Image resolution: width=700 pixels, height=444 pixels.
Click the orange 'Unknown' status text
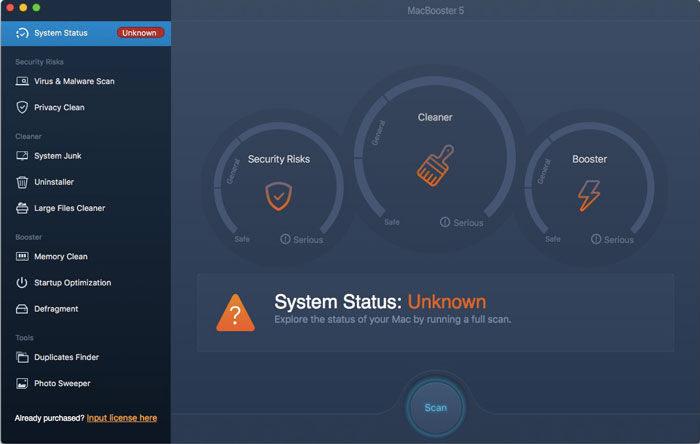click(446, 302)
